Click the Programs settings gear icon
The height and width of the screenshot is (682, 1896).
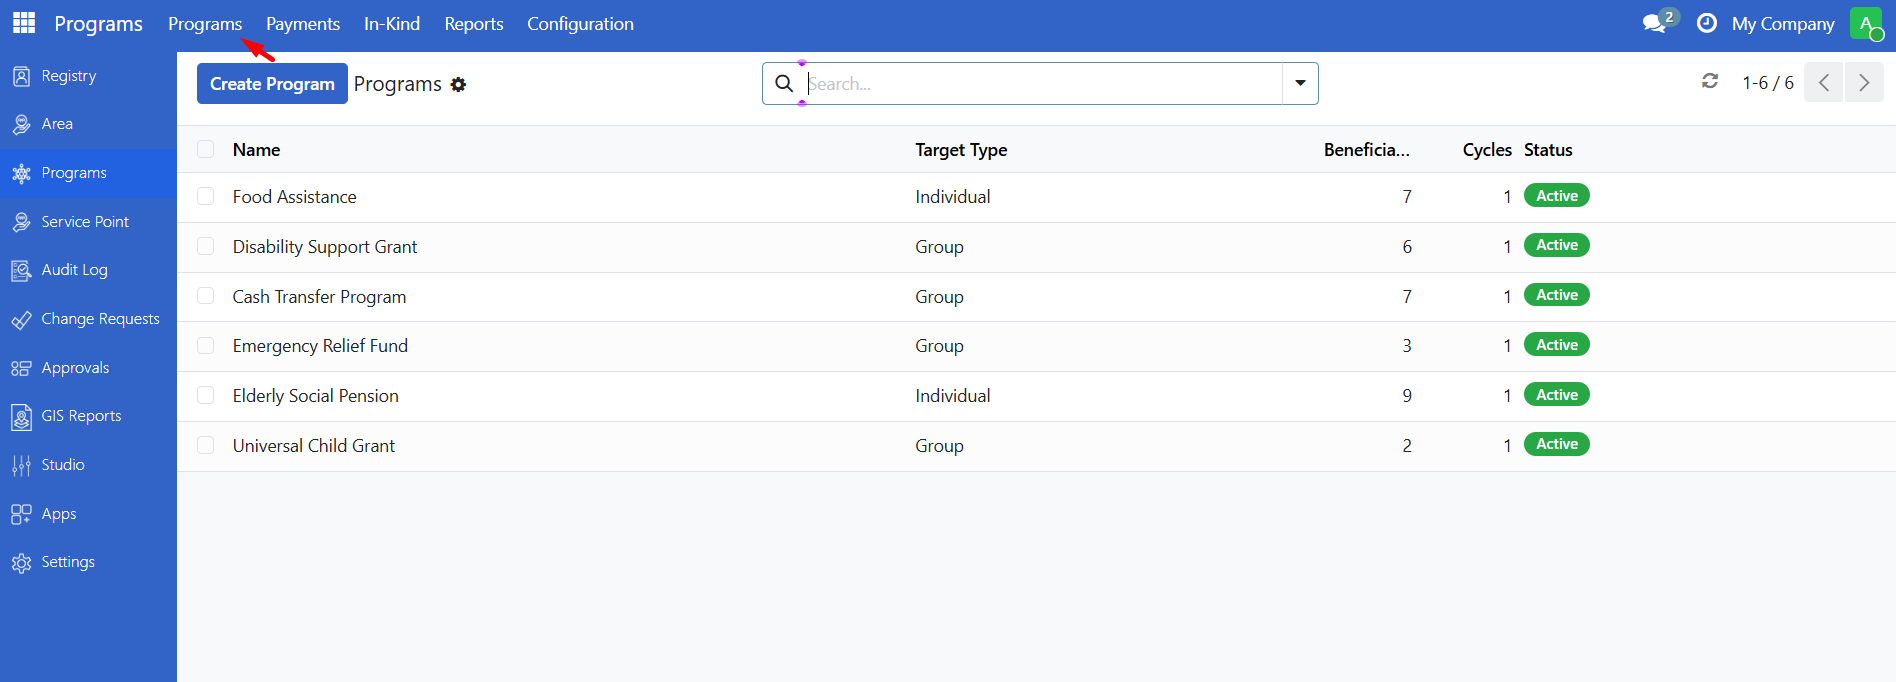(x=458, y=85)
